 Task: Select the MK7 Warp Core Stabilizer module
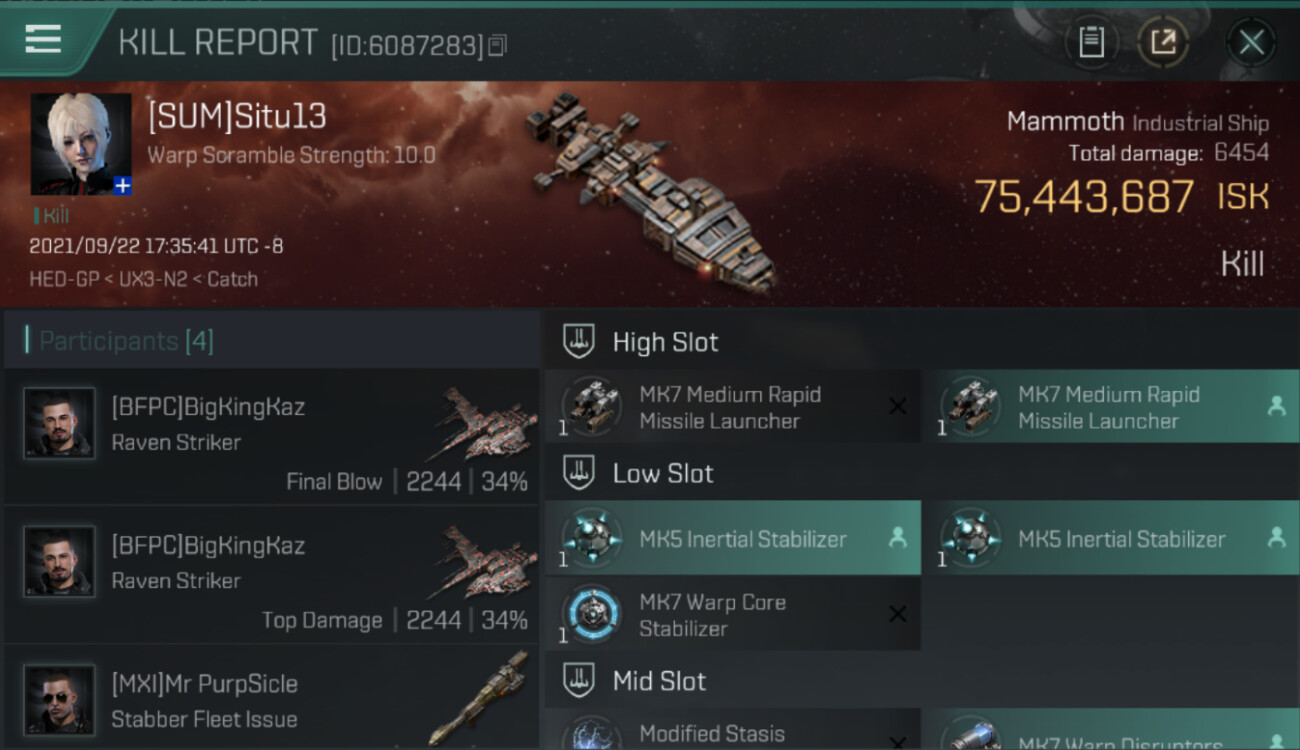(x=732, y=615)
